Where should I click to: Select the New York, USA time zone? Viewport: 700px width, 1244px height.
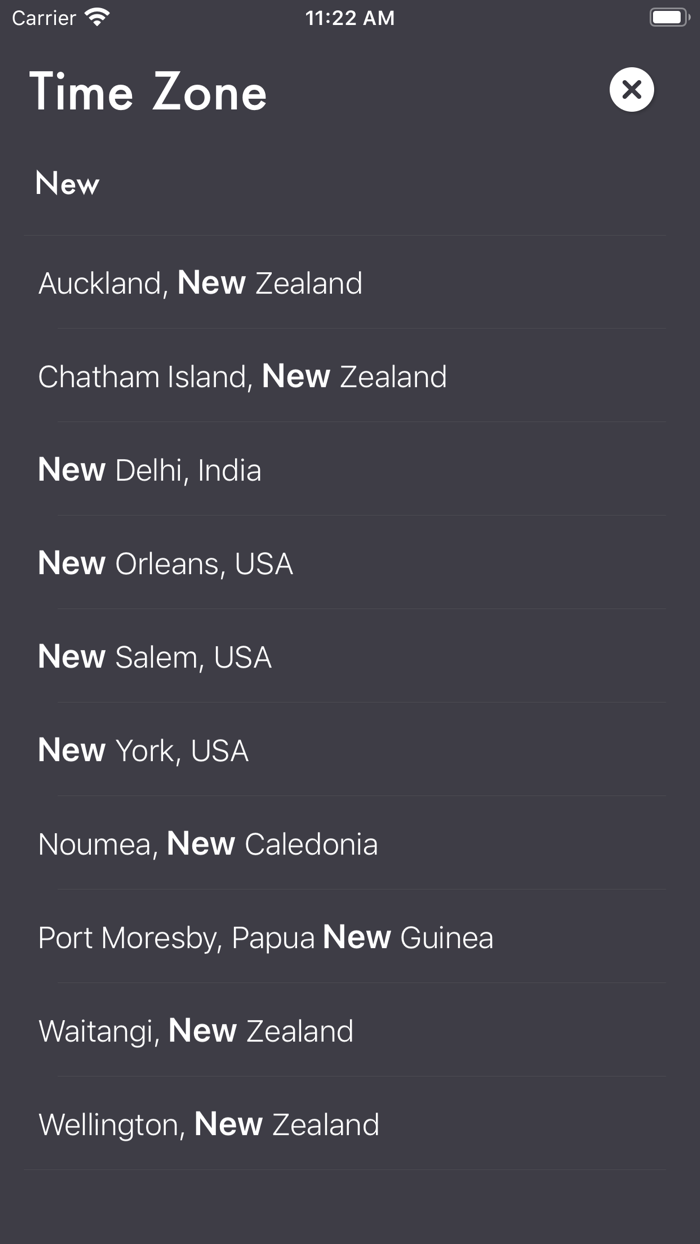coord(143,750)
